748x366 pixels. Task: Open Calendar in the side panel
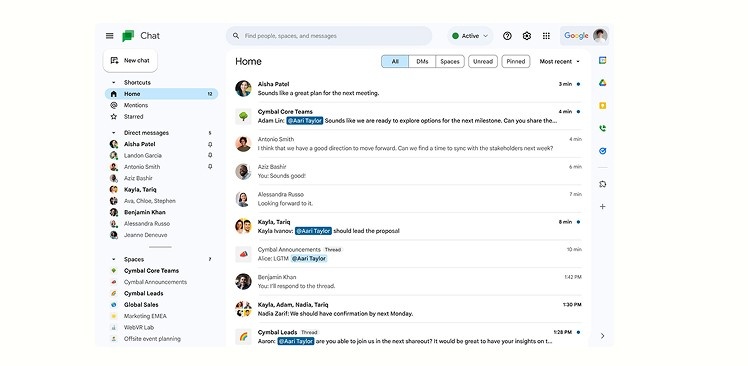point(603,60)
